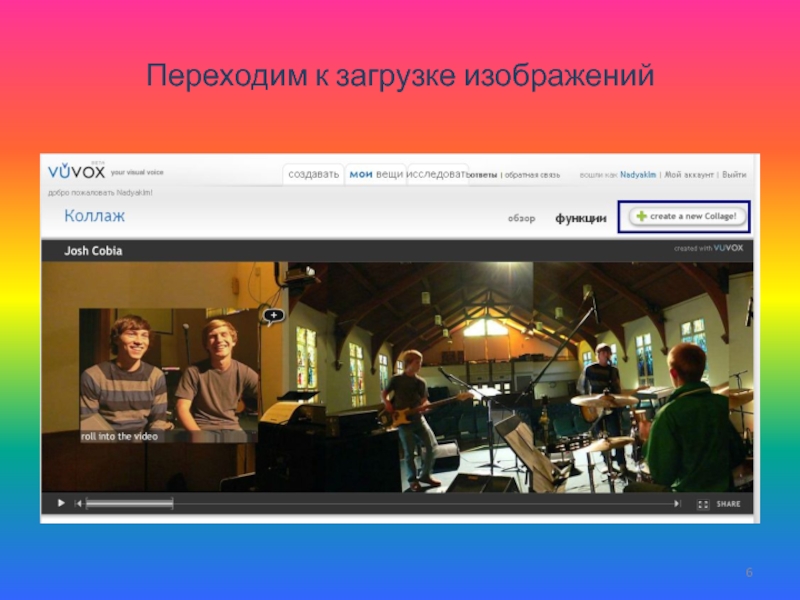Click create a new Collage button
The height and width of the screenshot is (600, 800).
[x=687, y=216]
